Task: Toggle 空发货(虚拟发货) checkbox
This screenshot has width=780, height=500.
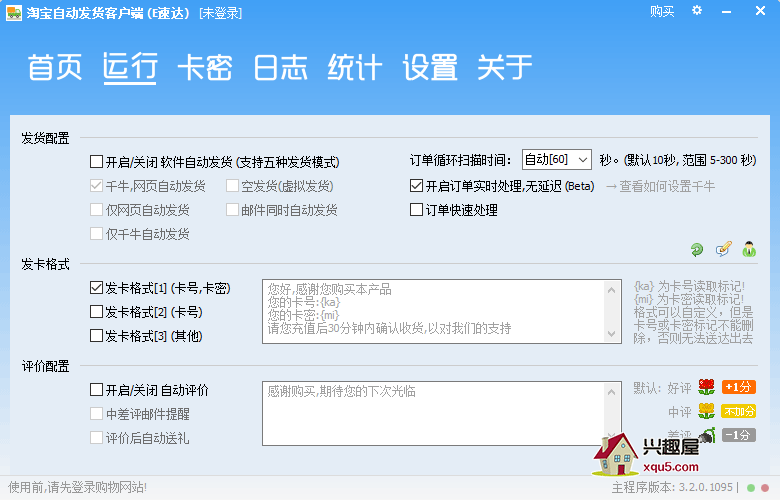Action: click(232, 186)
